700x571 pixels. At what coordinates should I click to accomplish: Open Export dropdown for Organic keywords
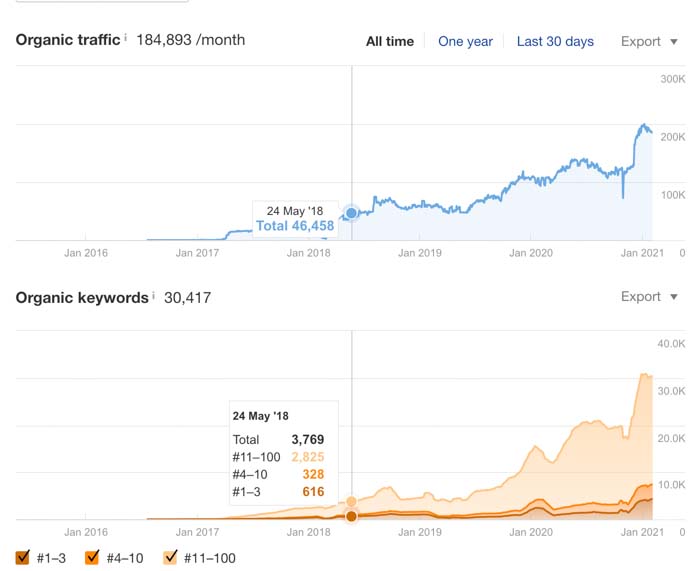point(650,297)
